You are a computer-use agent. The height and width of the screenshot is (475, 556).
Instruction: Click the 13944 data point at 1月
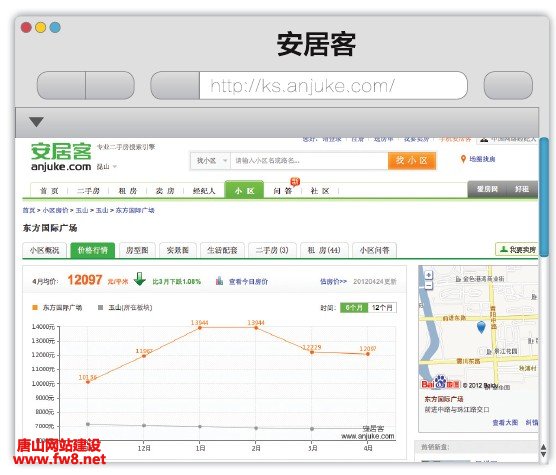200,328
